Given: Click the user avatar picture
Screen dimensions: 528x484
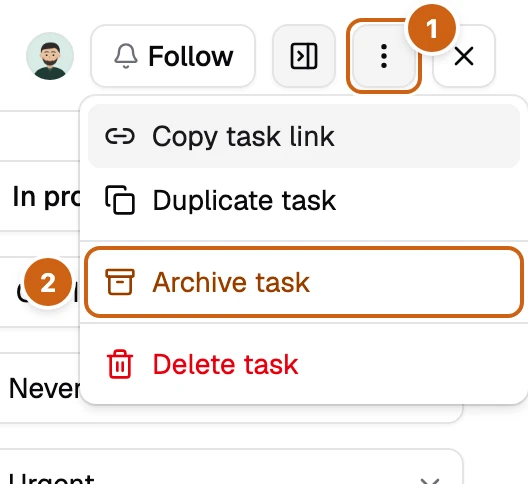Looking at the screenshot, I should 50,56.
